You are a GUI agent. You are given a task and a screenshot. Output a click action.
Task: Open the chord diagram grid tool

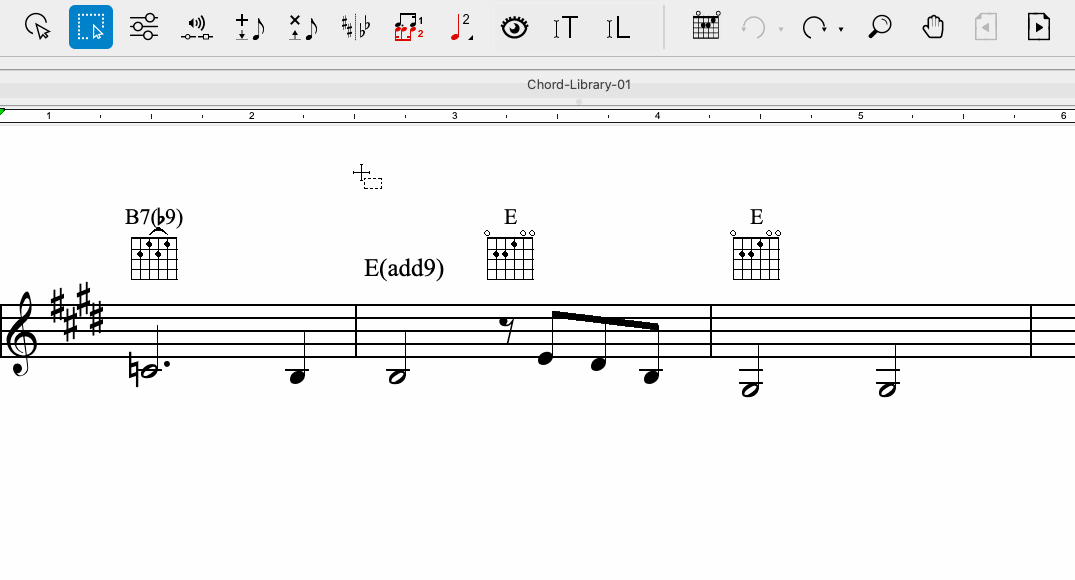[x=705, y=26]
